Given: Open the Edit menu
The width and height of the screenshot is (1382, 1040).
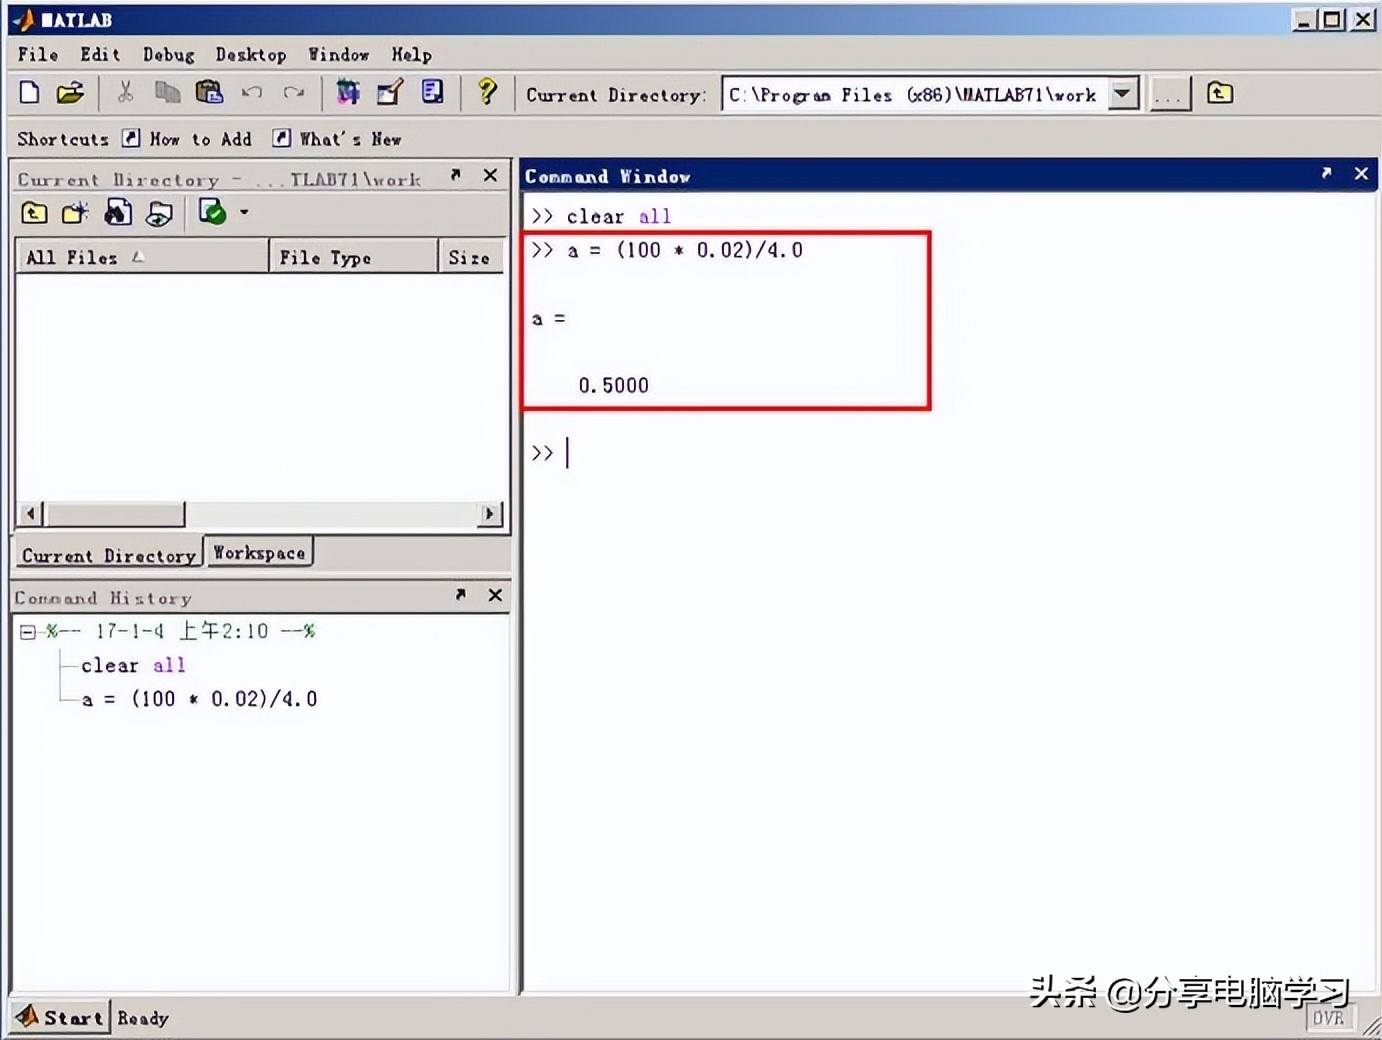Looking at the screenshot, I should click(100, 54).
